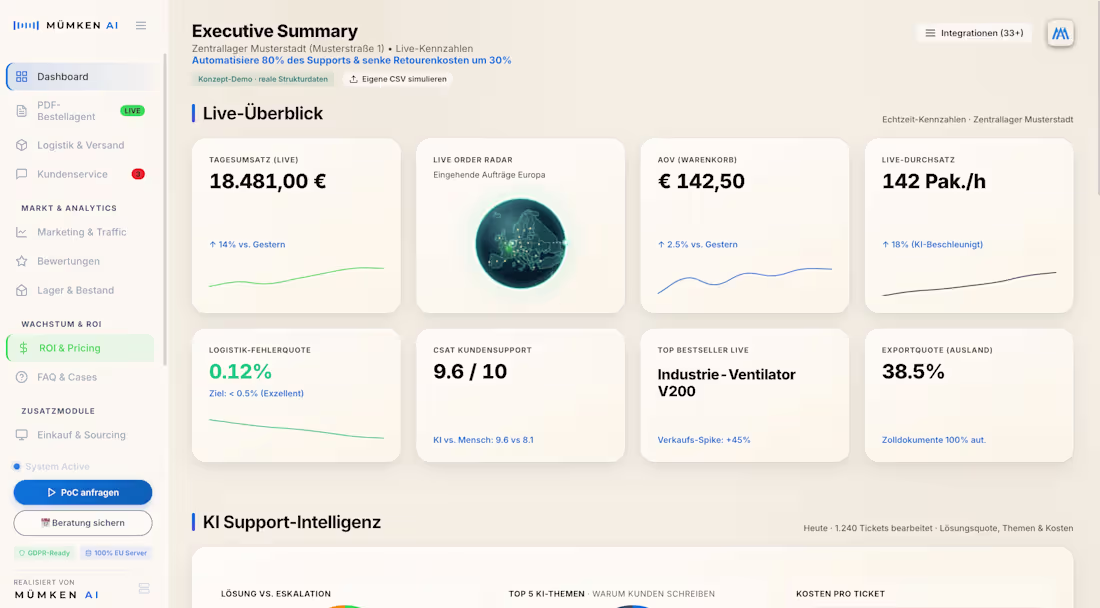Click the Einkauf & Sourcing monitor icon
The width and height of the screenshot is (1100, 608).
pyautogui.click(x=22, y=435)
